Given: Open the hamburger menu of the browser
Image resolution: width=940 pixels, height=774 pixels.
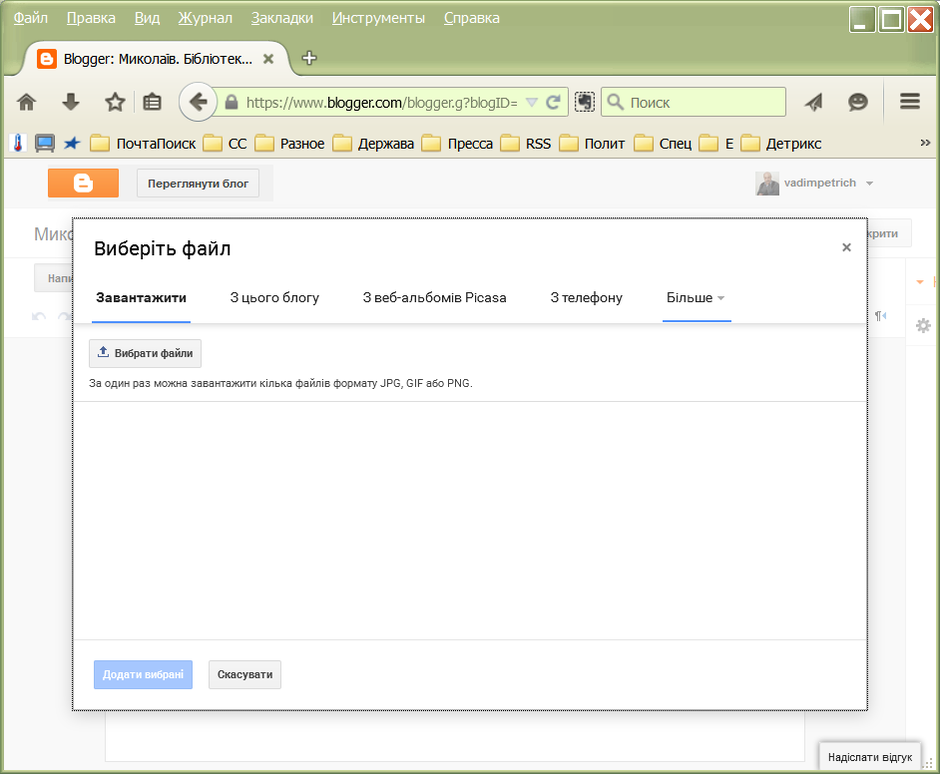Looking at the screenshot, I should [909, 101].
